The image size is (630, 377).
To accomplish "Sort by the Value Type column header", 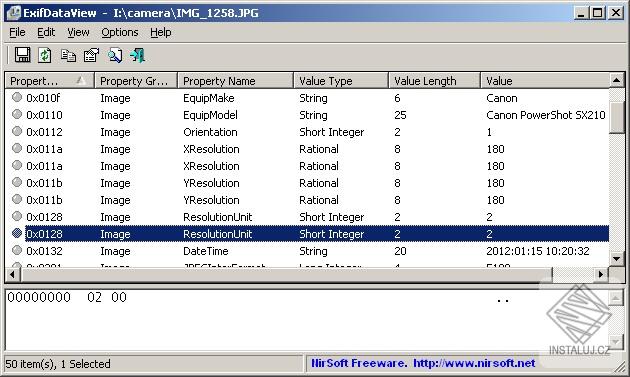I will [x=342, y=81].
